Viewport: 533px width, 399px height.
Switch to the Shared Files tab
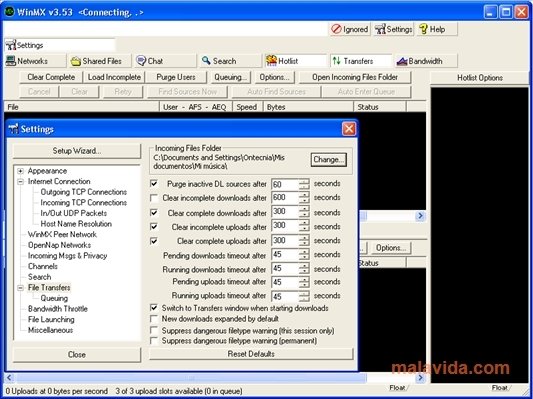click(x=100, y=61)
